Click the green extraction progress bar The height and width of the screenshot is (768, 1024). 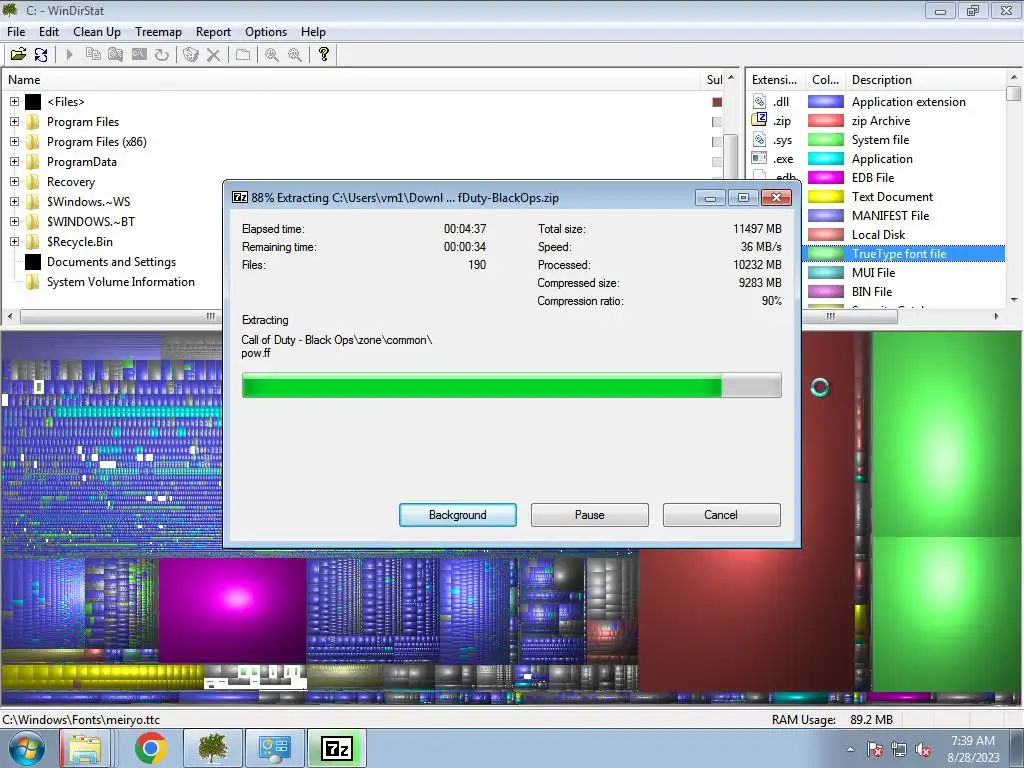[511, 385]
